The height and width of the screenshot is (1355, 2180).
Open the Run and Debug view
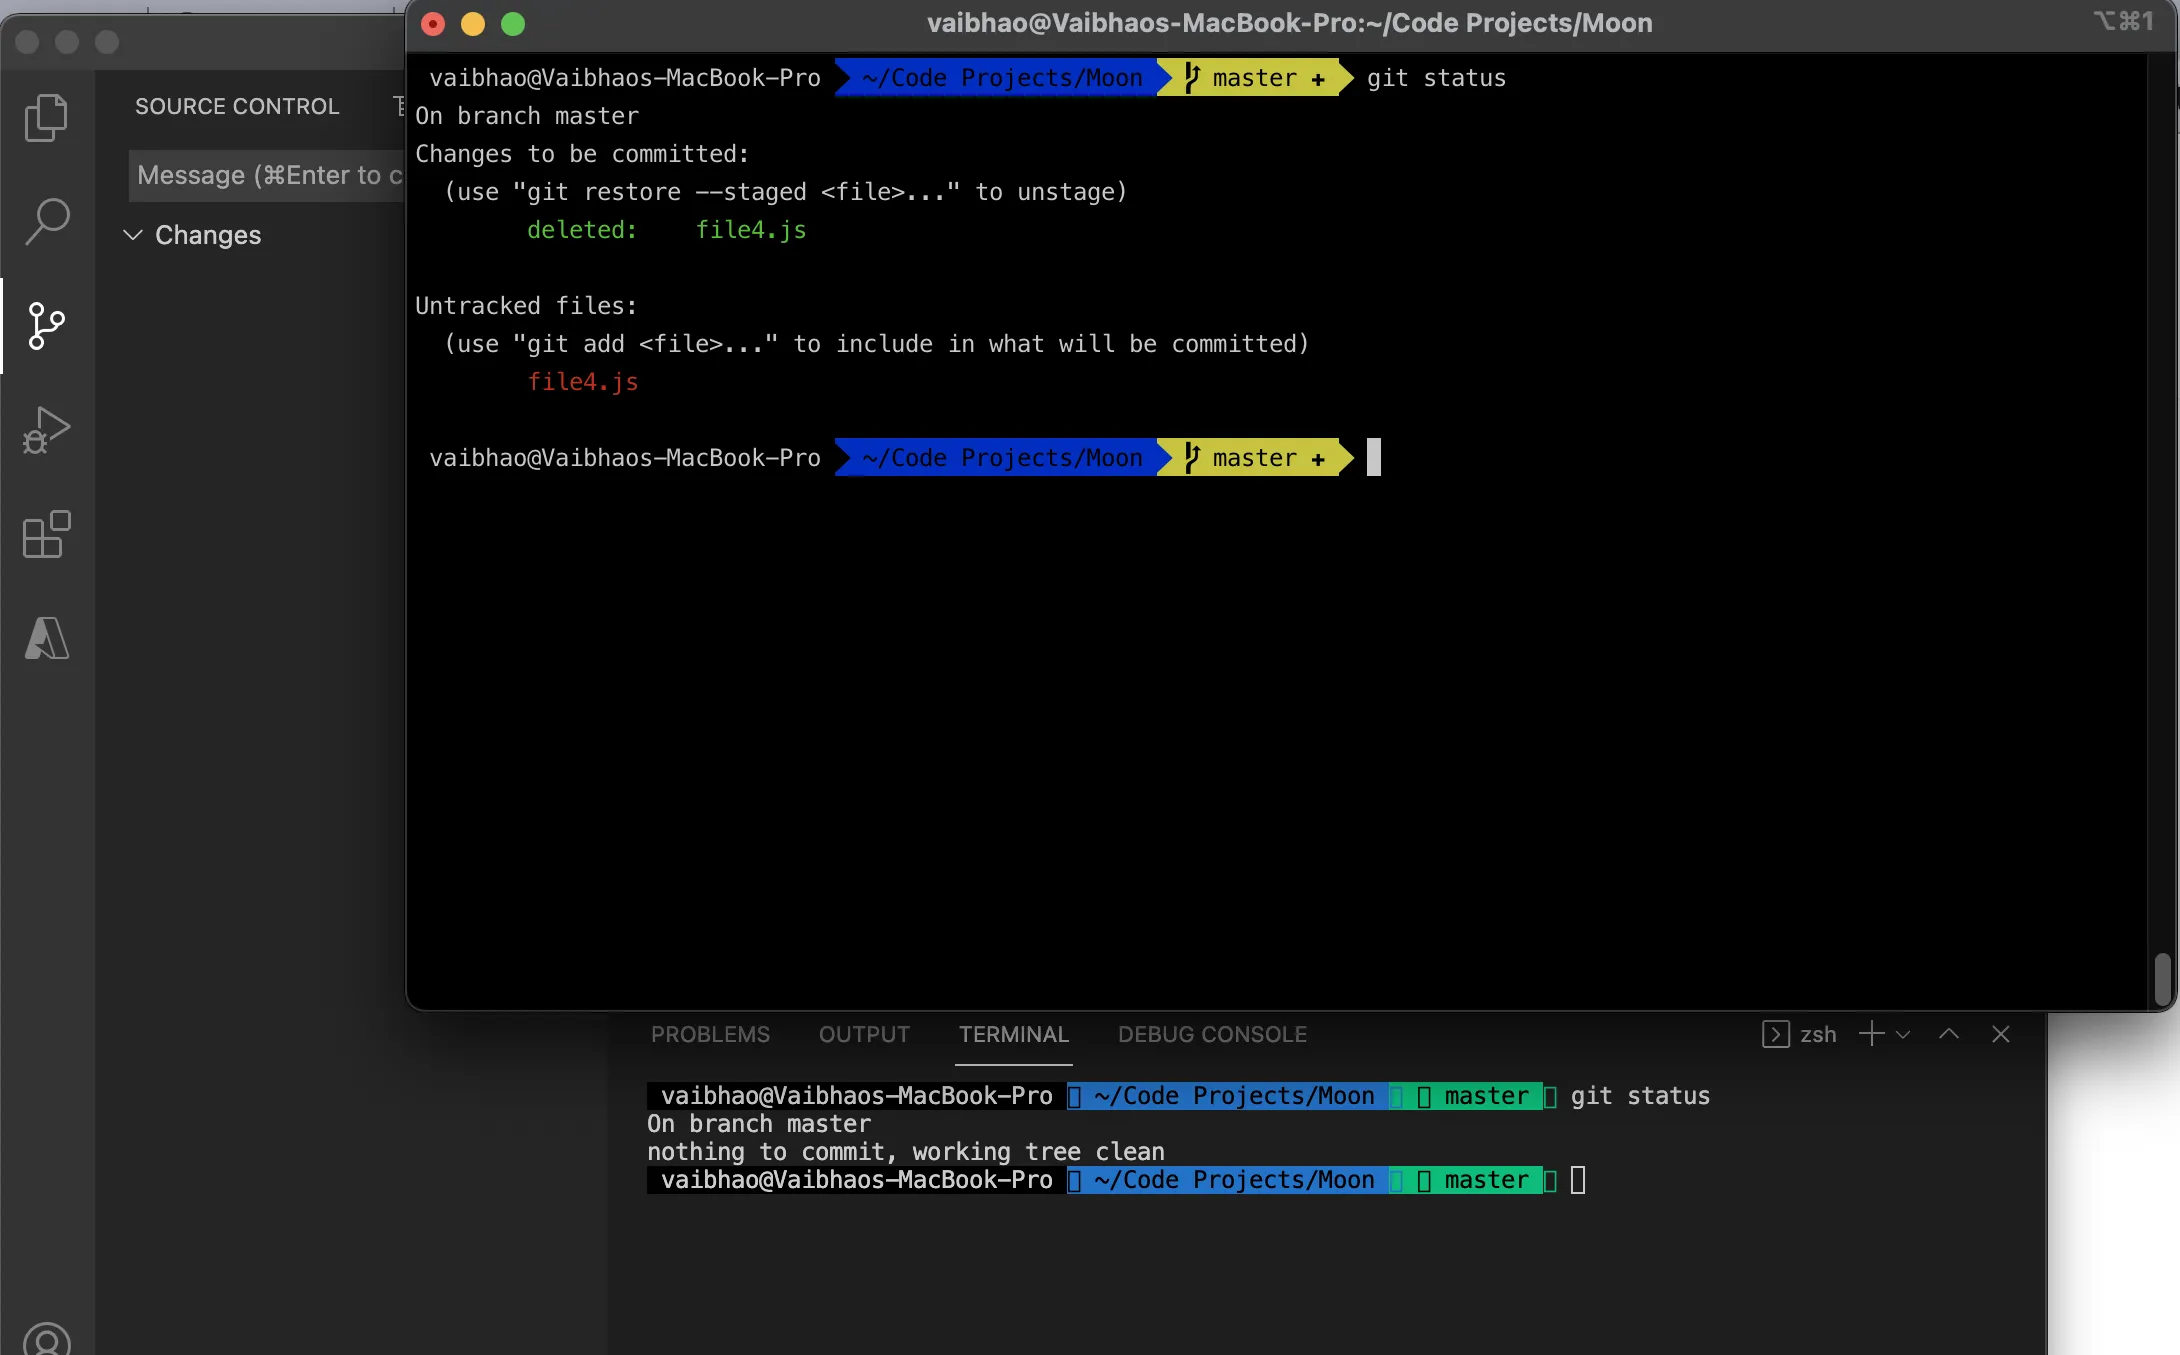46,430
